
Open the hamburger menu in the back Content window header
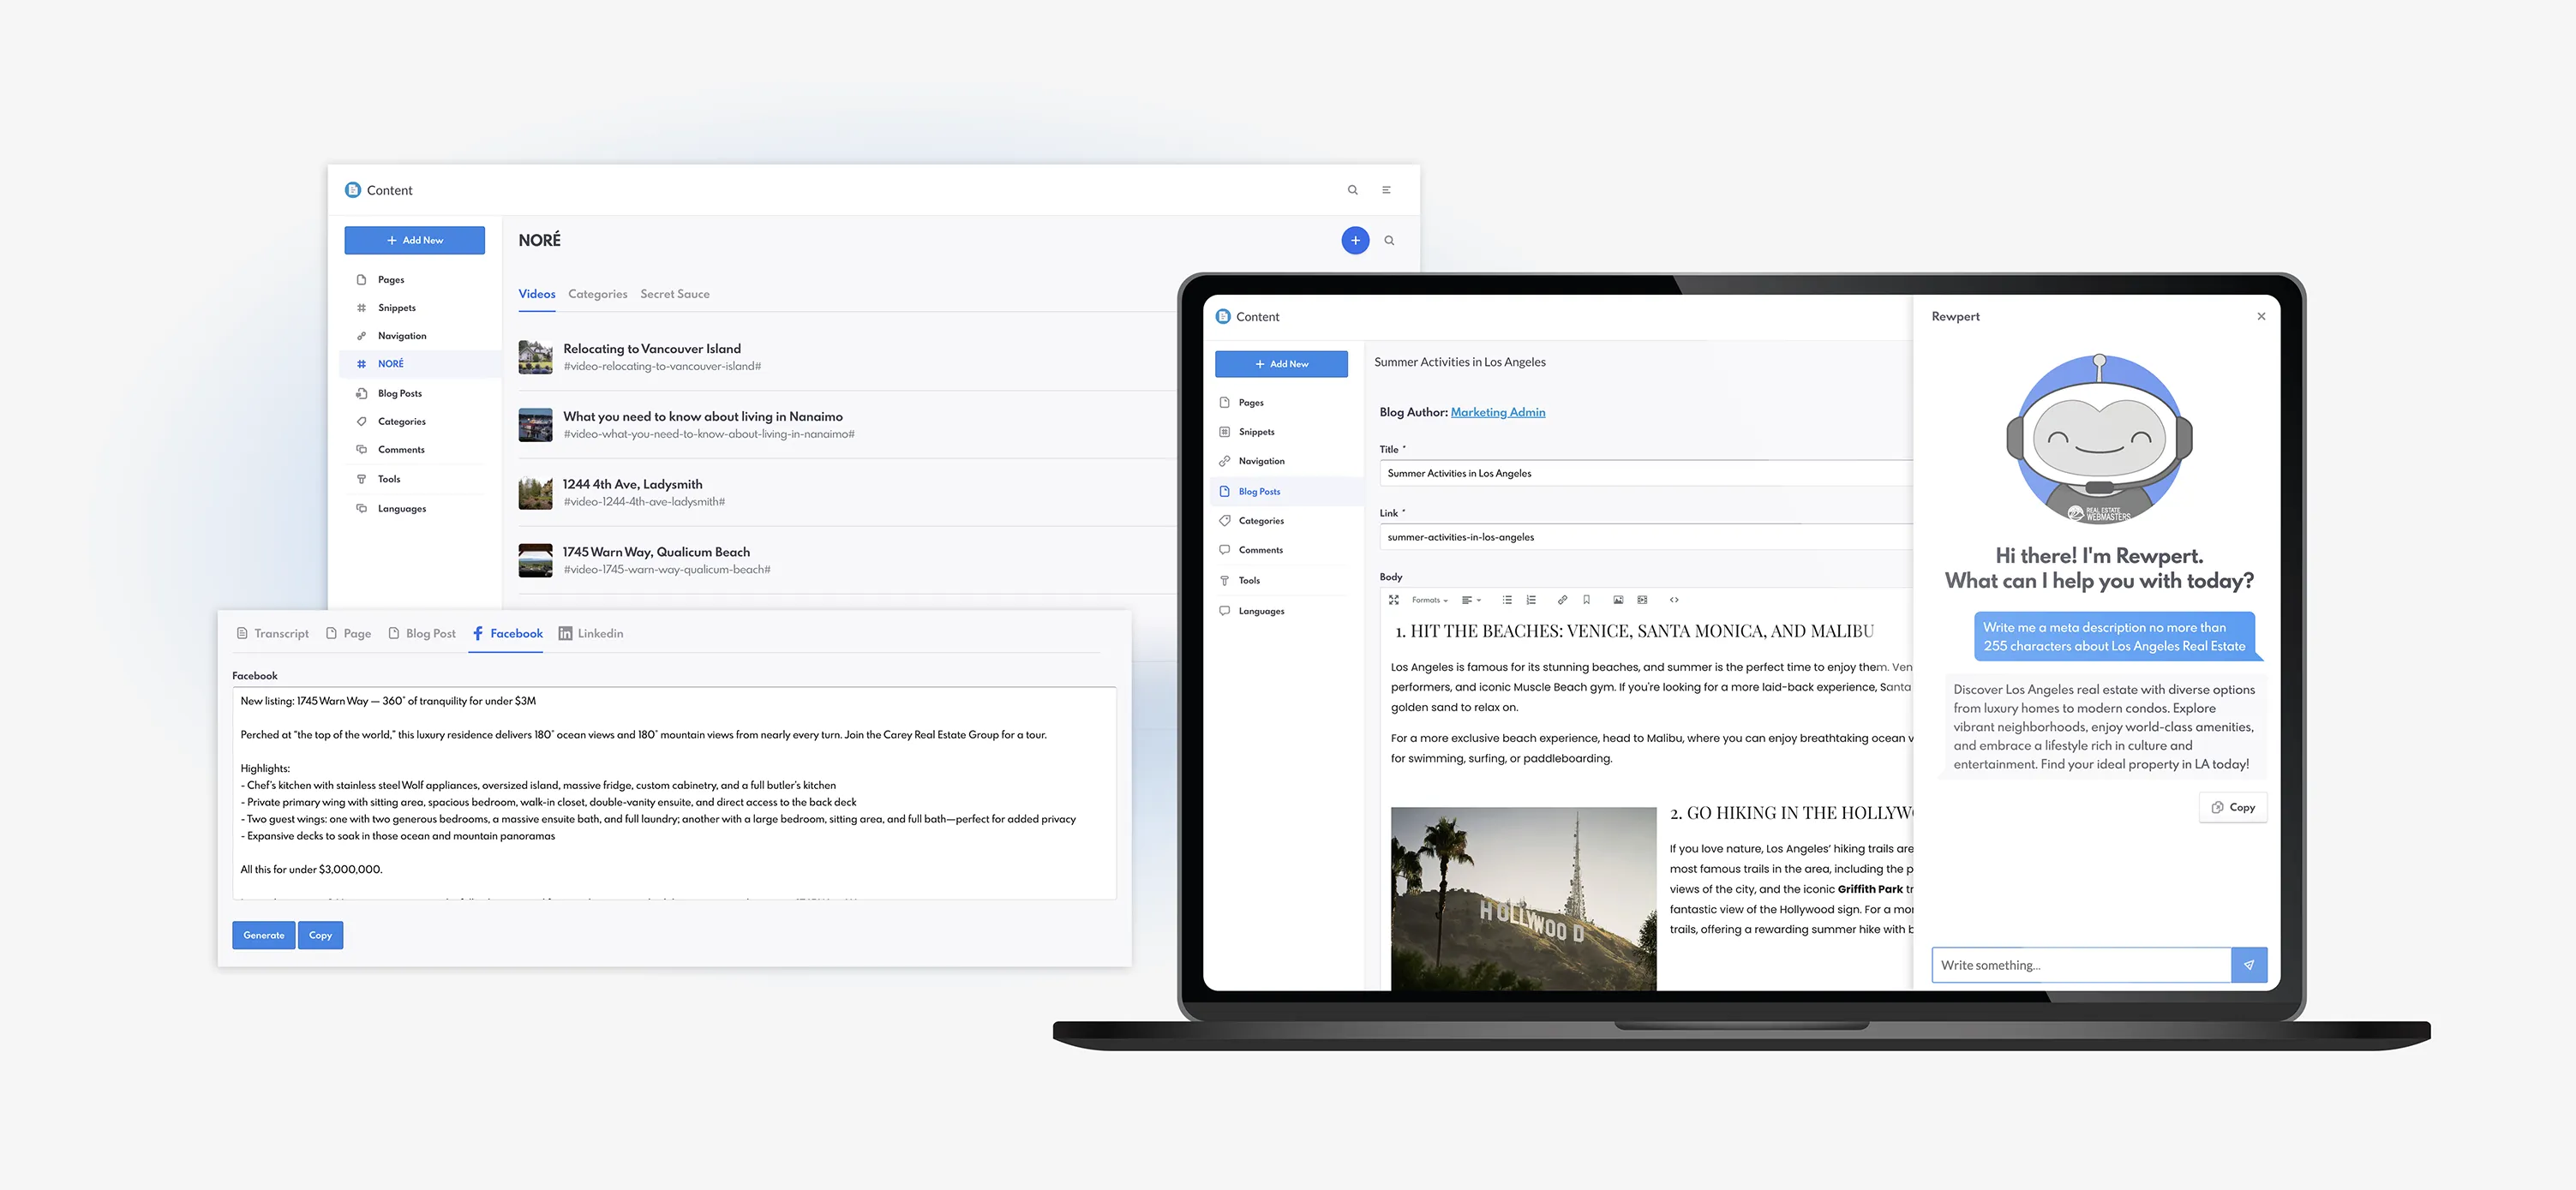click(x=1386, y=190)
